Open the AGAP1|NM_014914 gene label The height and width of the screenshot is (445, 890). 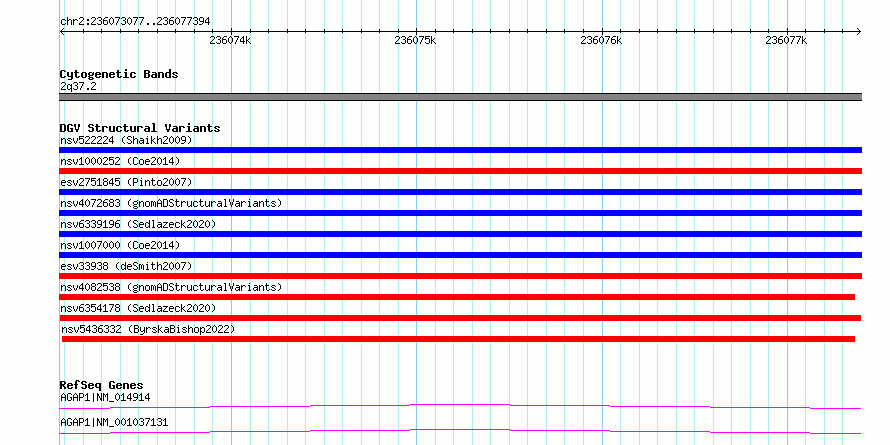click(105, 397)
